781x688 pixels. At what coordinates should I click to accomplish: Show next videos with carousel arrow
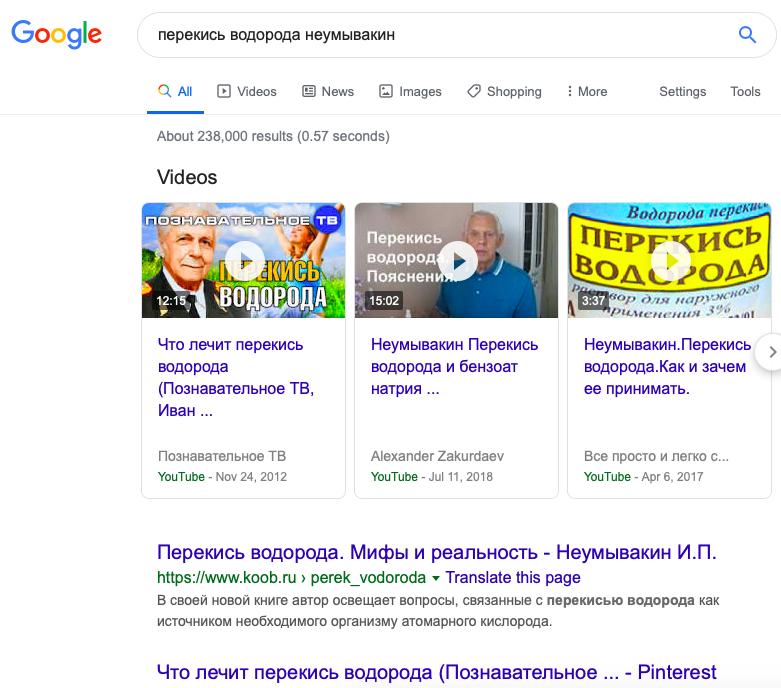[x=770, y=352]
